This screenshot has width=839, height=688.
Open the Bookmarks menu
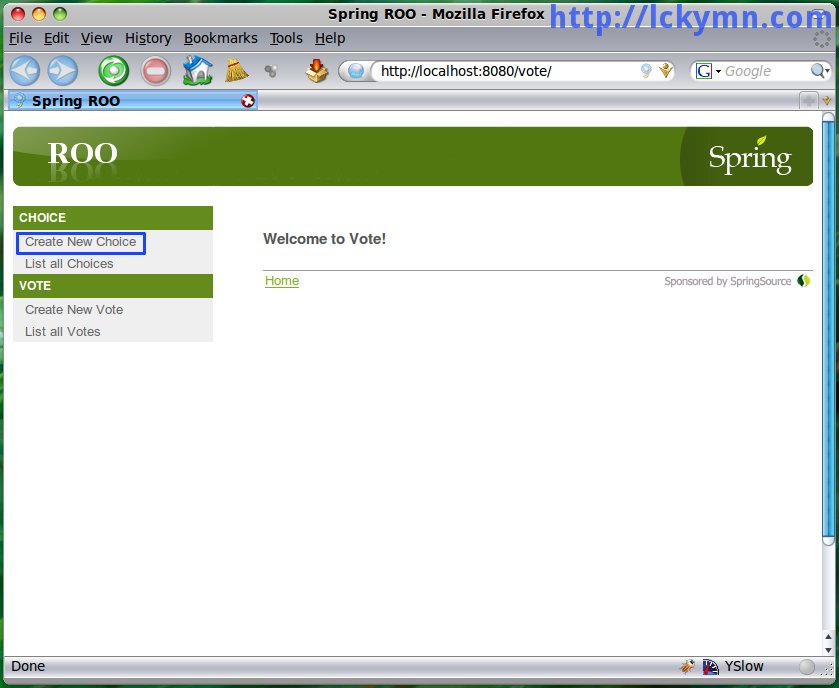220,39
